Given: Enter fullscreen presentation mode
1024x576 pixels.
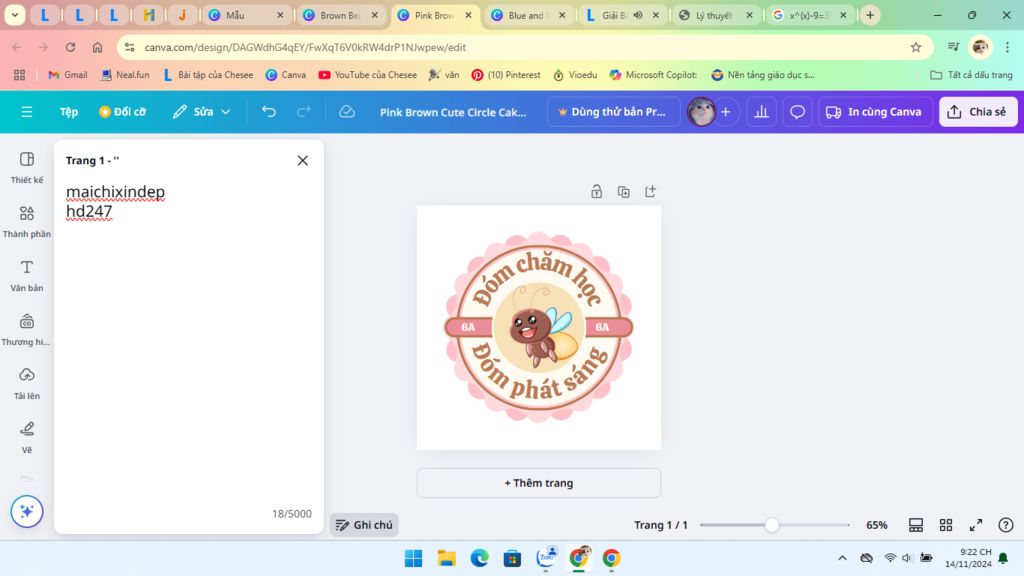Looking at the screenshot, I should click(x=976, y=525).
